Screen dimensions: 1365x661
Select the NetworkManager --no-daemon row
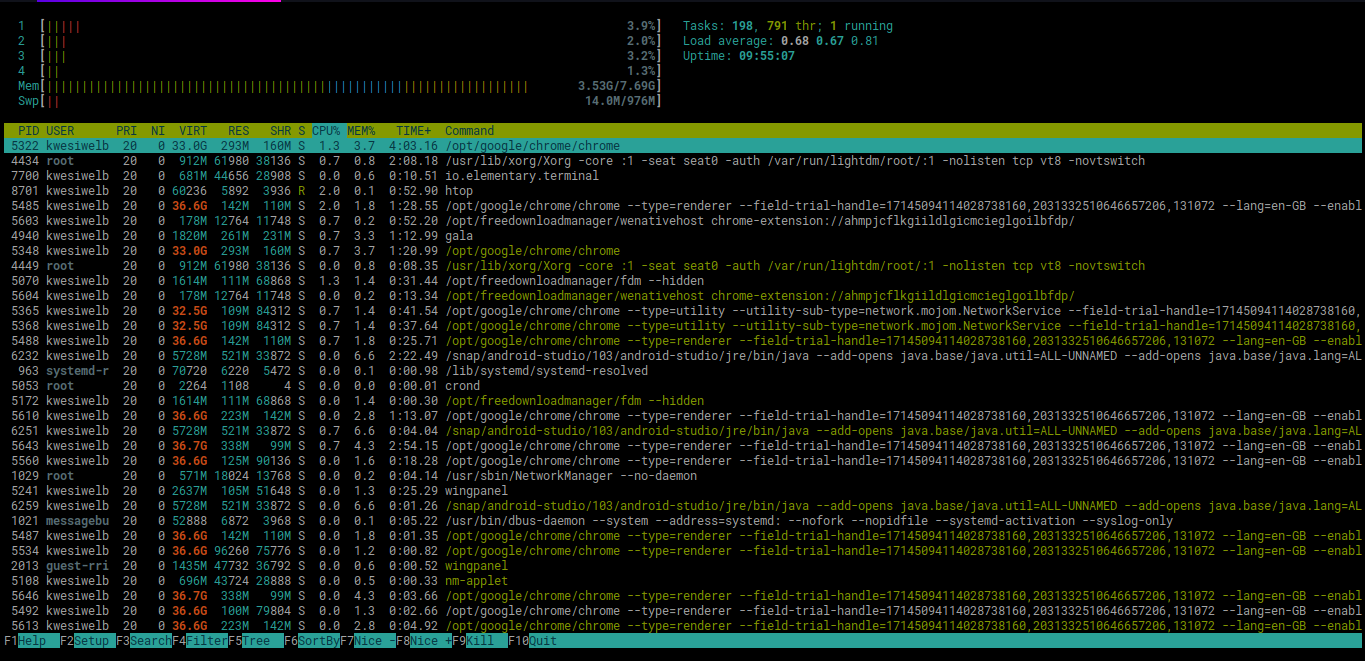click(682, 476)
